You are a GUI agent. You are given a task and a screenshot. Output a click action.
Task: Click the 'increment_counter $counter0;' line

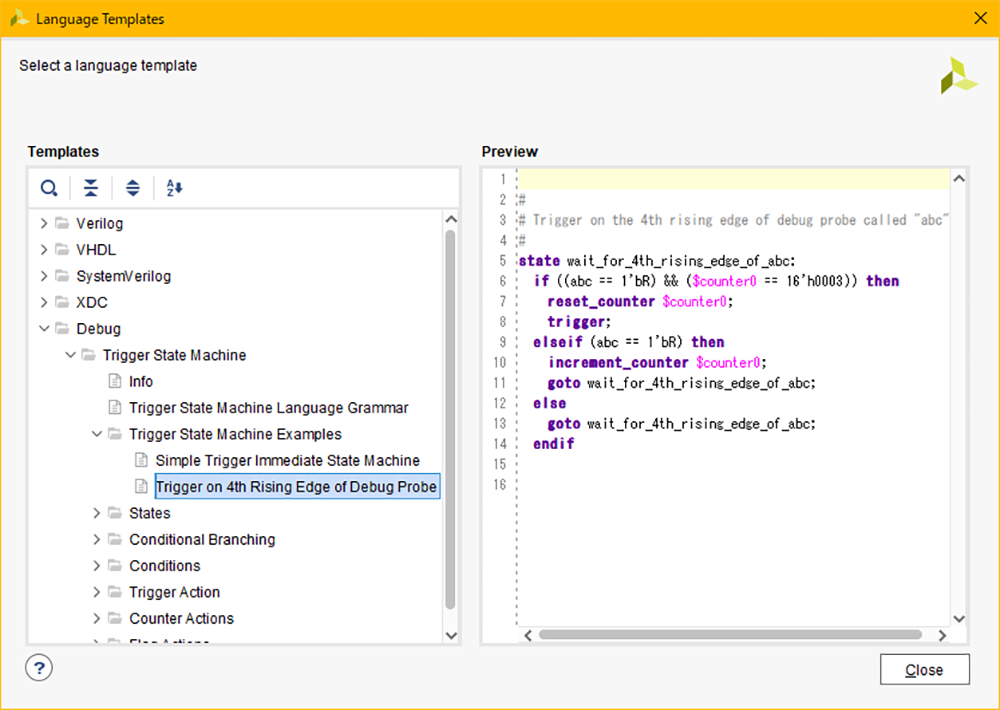click(657, 363)
